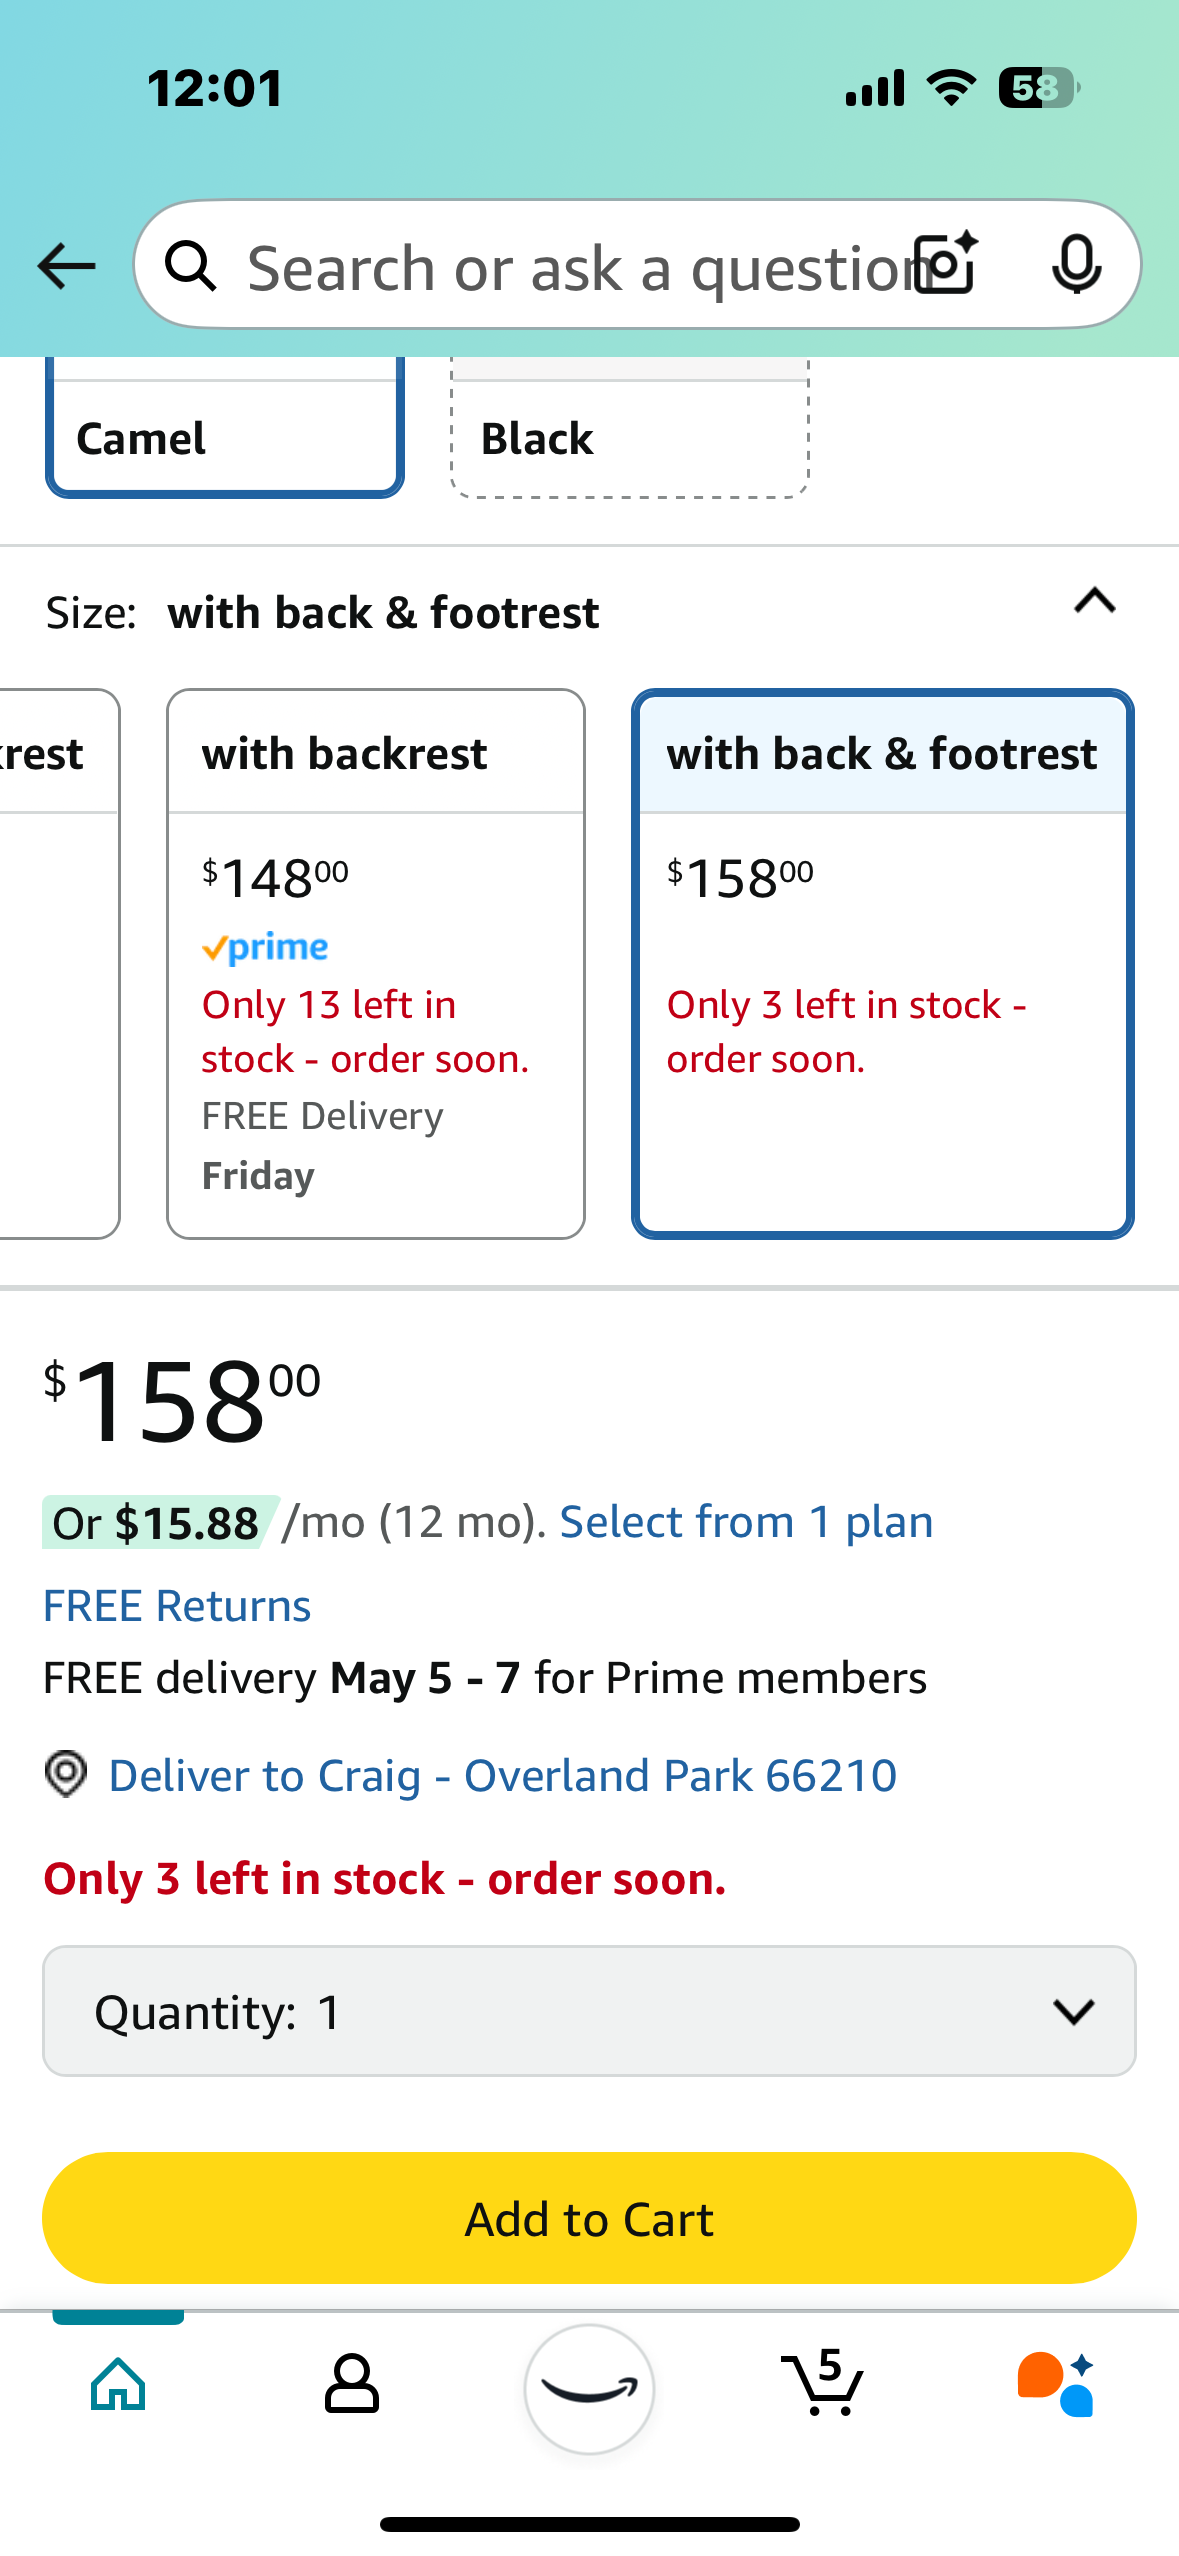Open "Select from 1 plan" link
The height and width of the screenshot is (2556, 1179).
coord(746,1522)
